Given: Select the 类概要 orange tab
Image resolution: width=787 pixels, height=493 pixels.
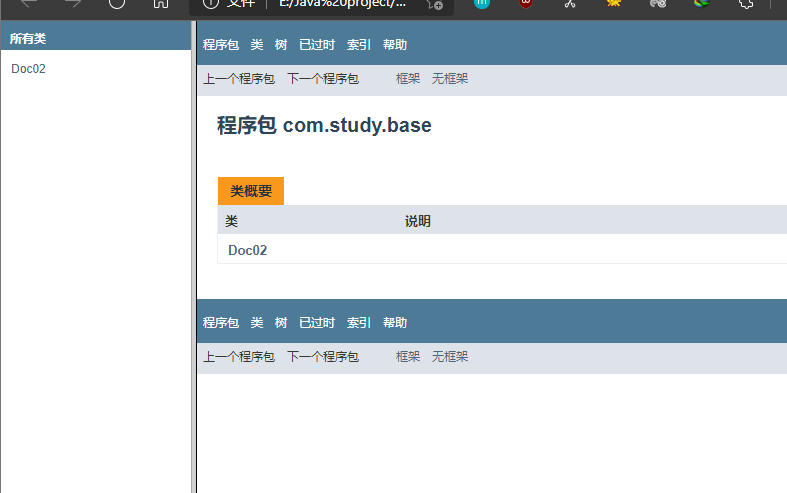Looking at the screenshot, I should point(251,191).
